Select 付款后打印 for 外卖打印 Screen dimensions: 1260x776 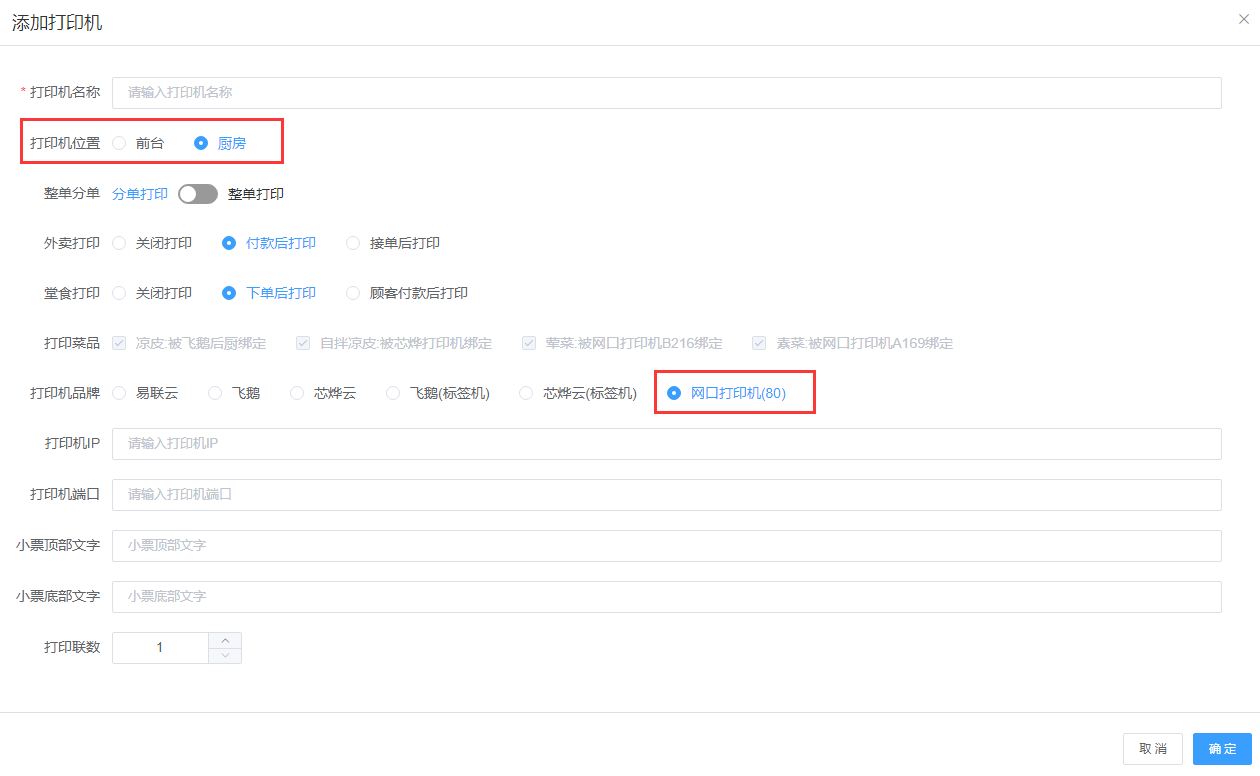click(x=229, y=243)
